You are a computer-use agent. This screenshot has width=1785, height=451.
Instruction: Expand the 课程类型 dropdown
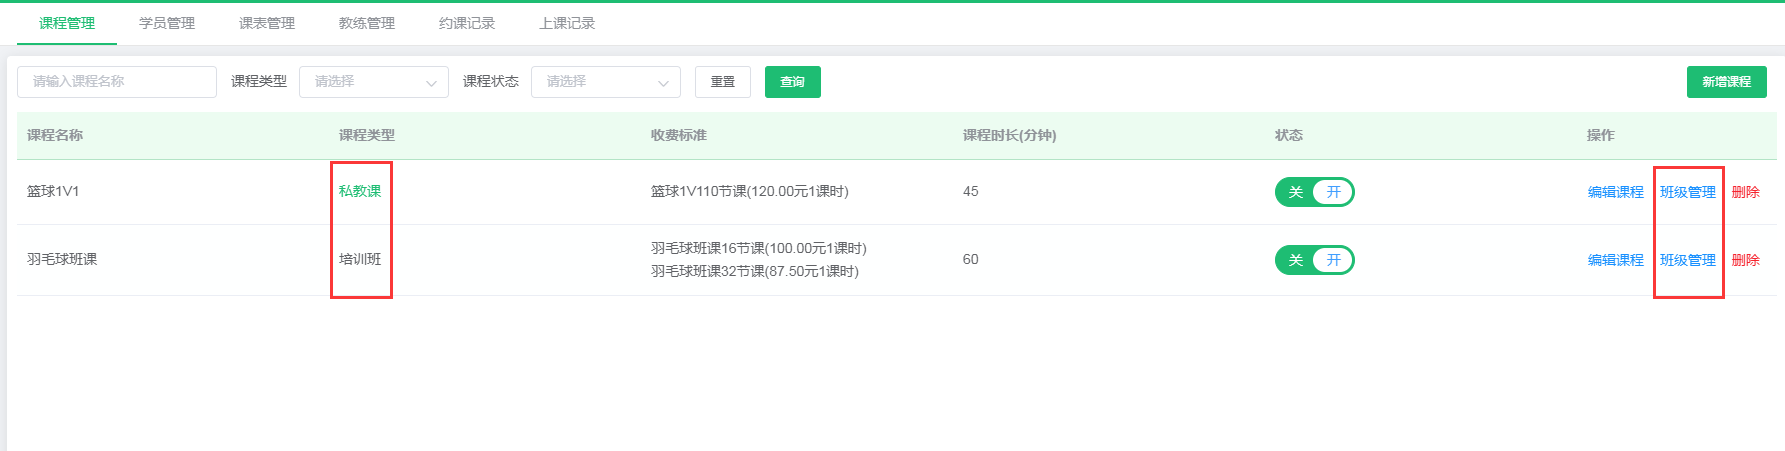(x=373, y=82)
